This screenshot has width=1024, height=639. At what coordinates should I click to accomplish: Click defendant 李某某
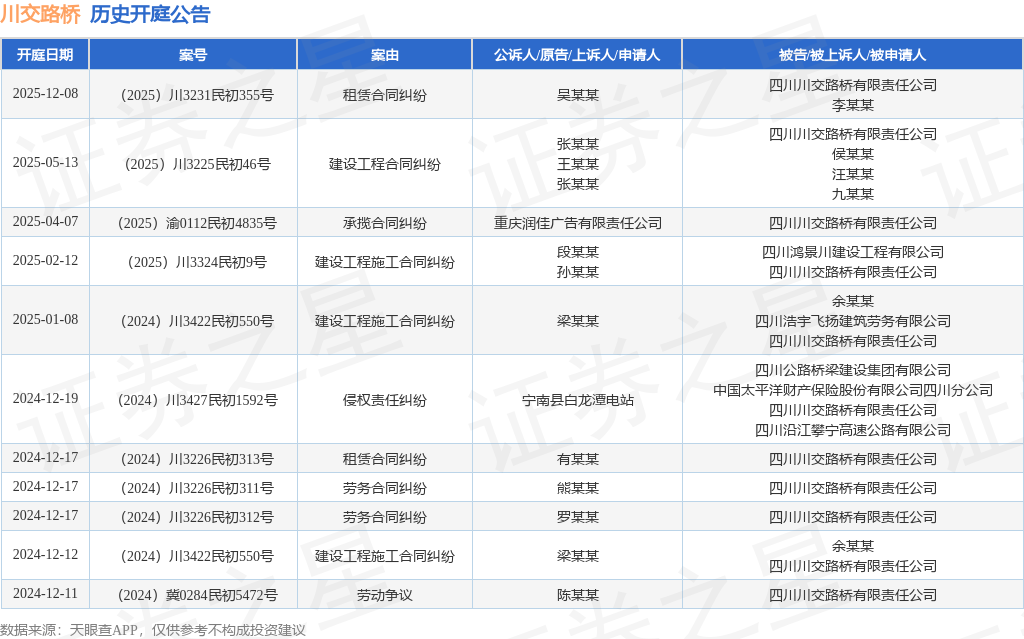click(x=852, y=105)
